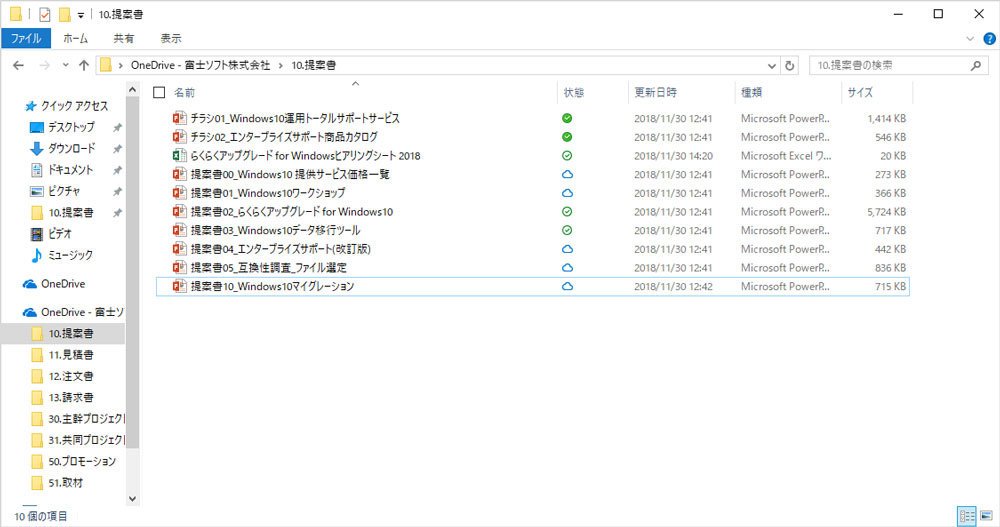Go forward with the forward arrow
Image resolution: width=1000 pixels, height=527 pixels.
[45, 65]
